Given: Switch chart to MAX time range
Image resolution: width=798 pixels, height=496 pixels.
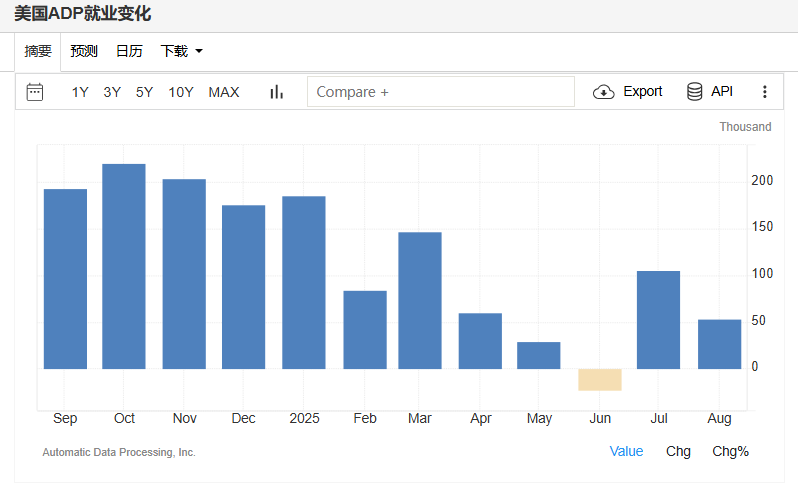Looking at the screenshot, I should click(x=224, y=92).
